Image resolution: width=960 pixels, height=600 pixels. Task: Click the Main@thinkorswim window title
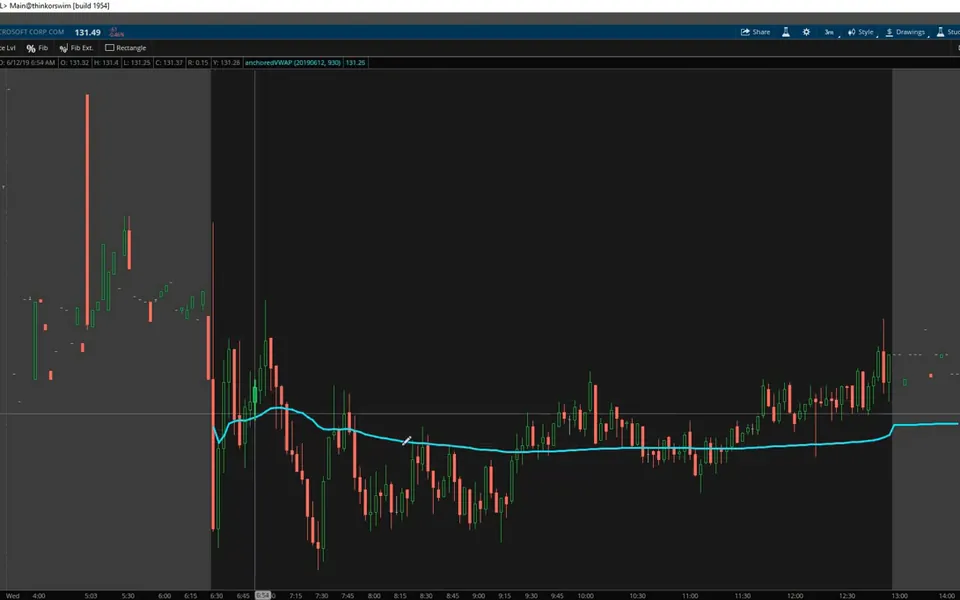pos(58,6)
